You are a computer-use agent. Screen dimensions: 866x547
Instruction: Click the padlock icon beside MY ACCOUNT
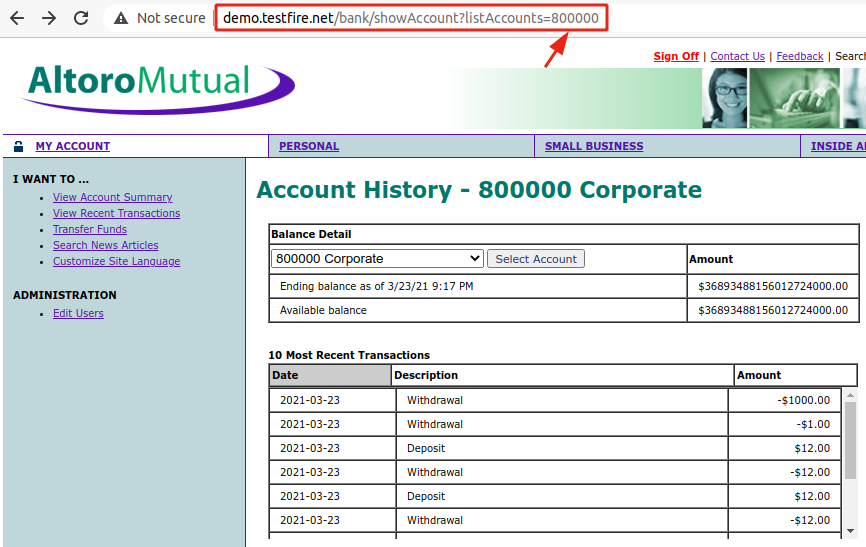18,146
